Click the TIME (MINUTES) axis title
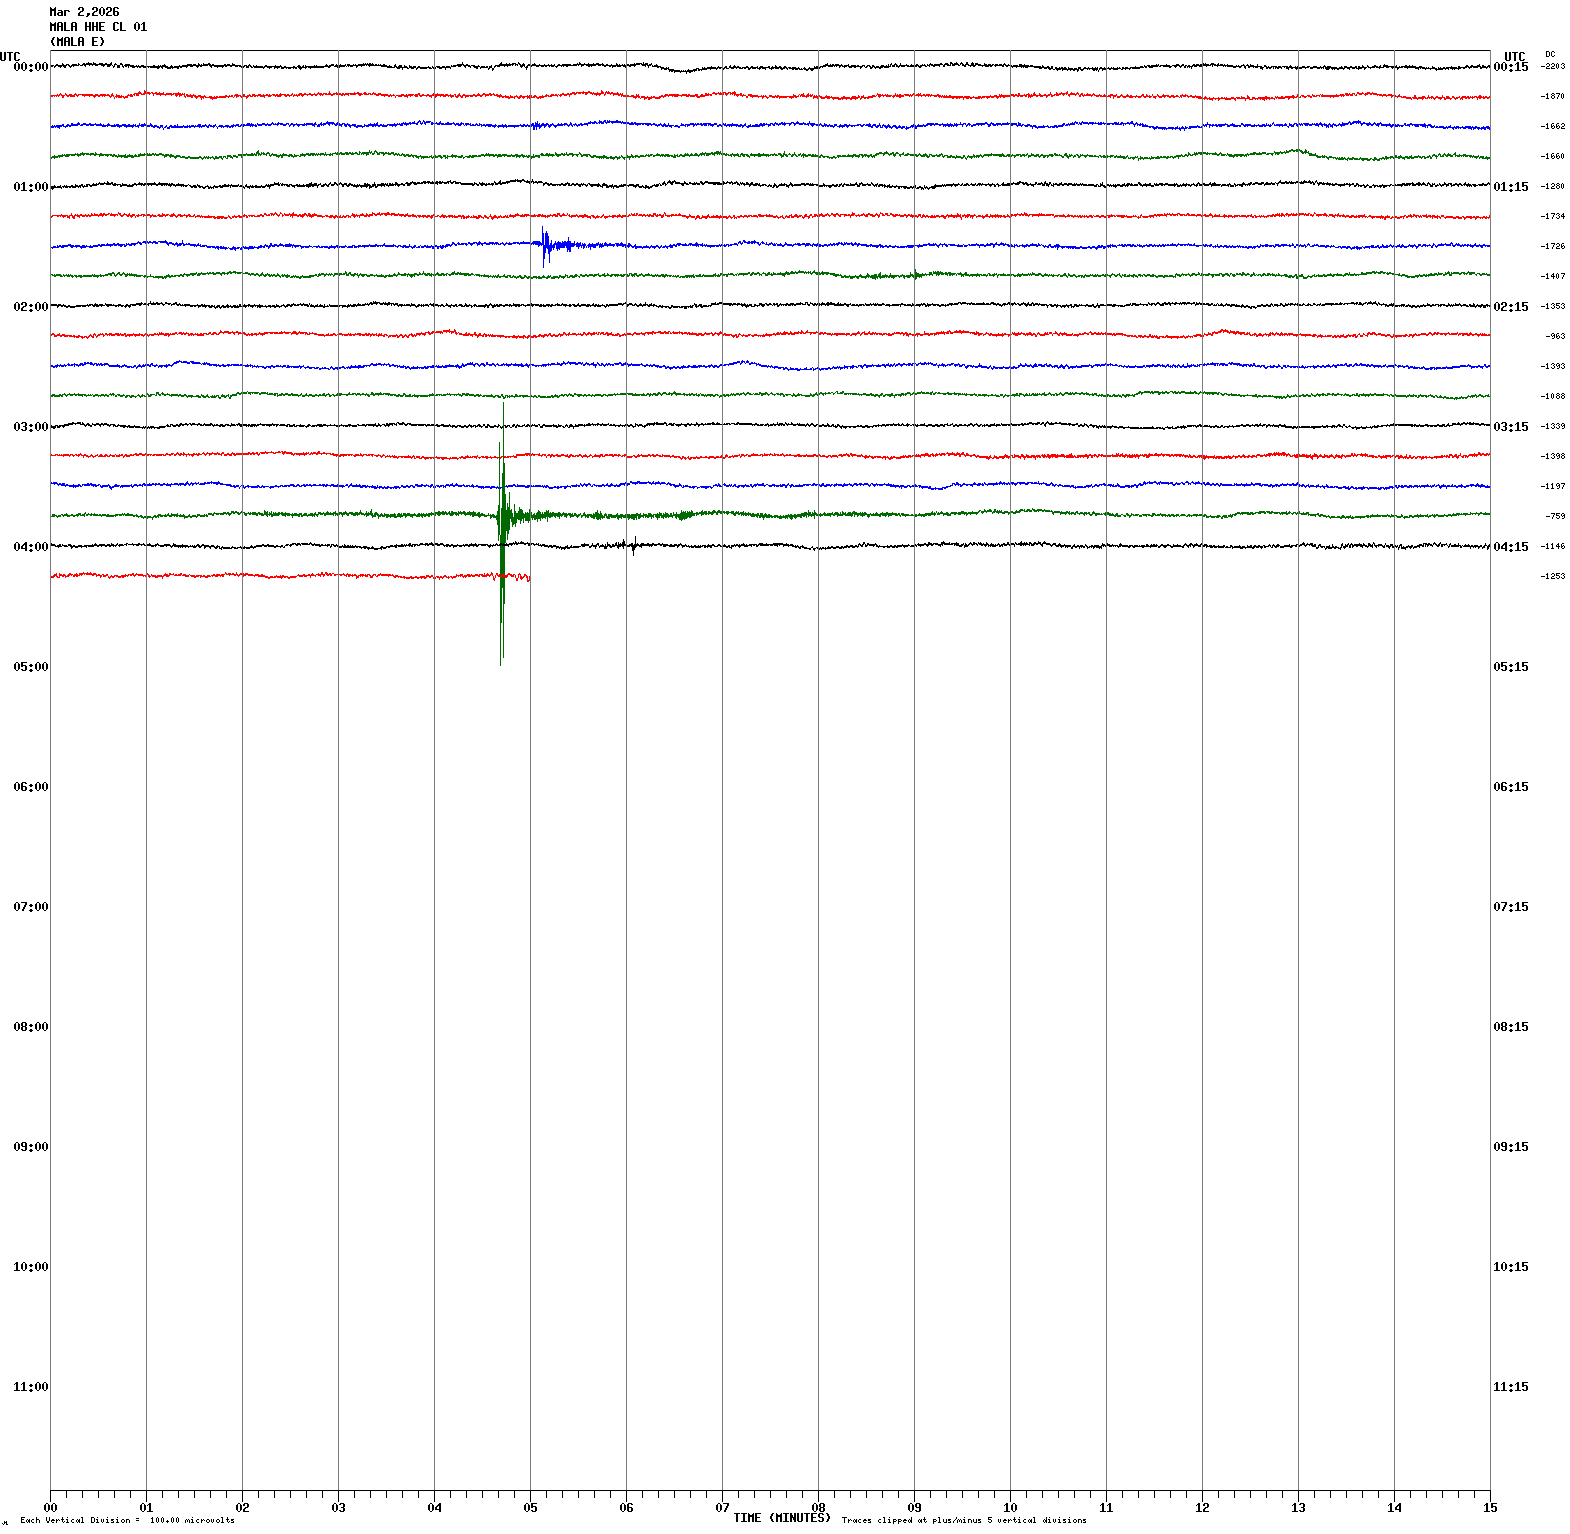Screen dimensions: 1570x1534 781,1518
